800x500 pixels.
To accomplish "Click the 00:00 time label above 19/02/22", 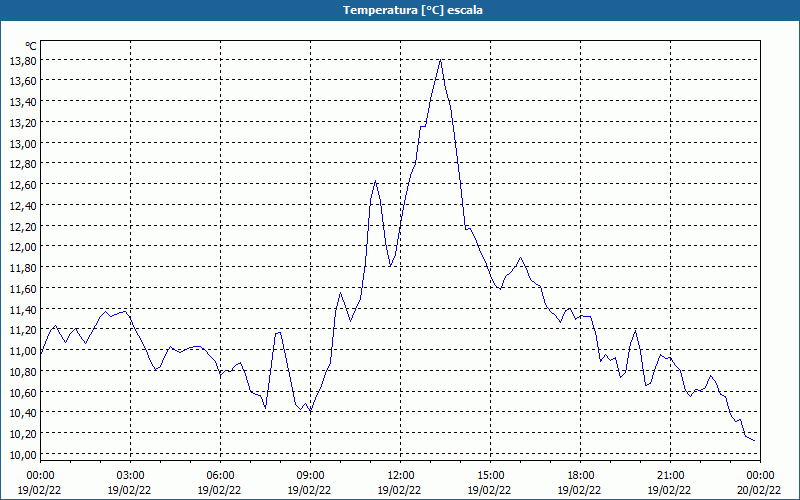I will tap(40, 476).
